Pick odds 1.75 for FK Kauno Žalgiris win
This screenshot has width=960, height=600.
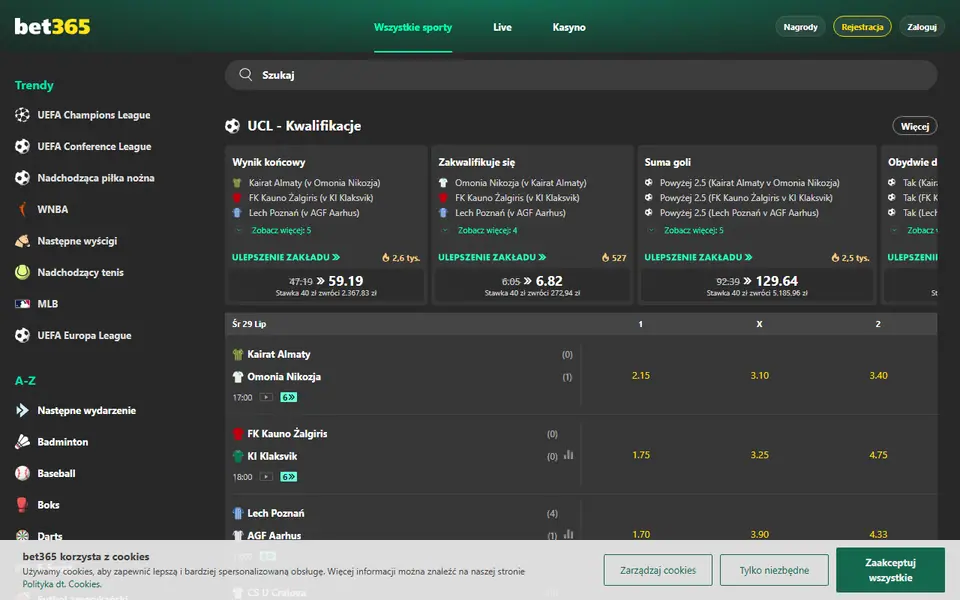(640, 455)
